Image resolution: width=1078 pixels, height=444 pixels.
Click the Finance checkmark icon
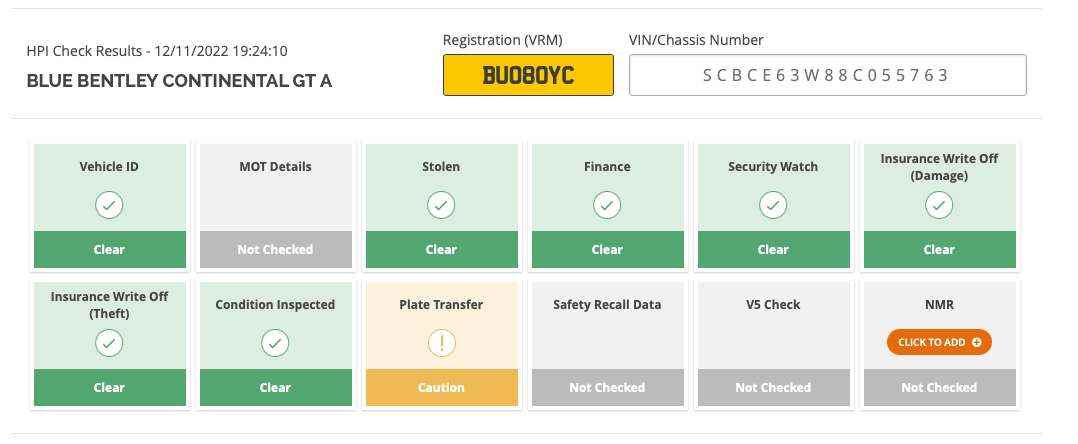coord(607,205)
